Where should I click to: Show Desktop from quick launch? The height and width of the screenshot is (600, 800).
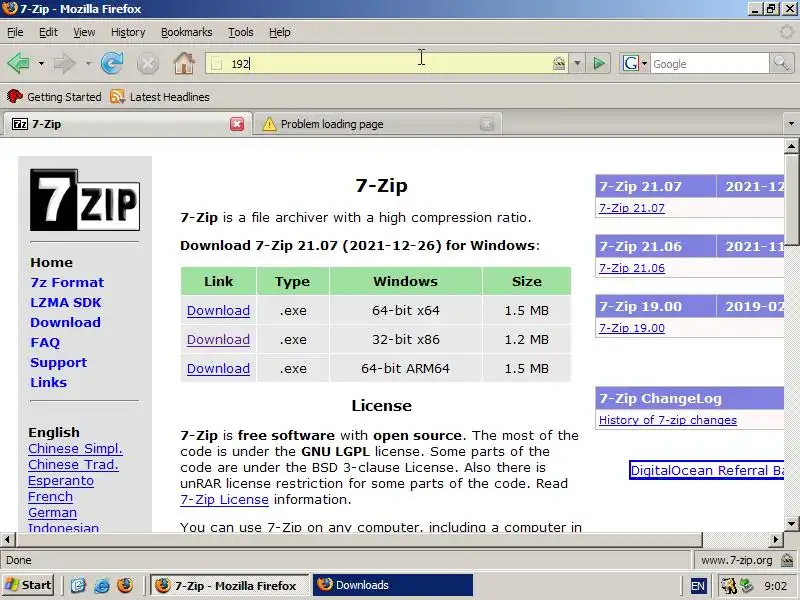[78, 585]
